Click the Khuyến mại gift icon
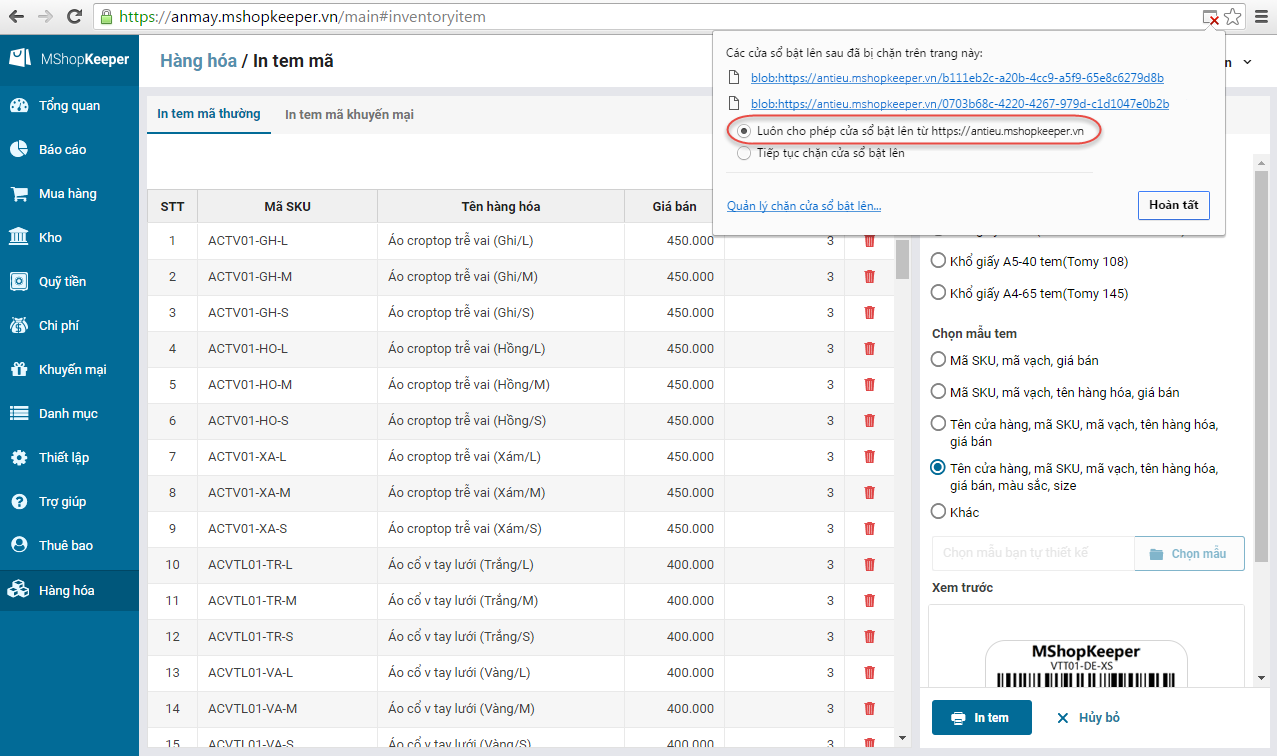 [x=18, y=370]
